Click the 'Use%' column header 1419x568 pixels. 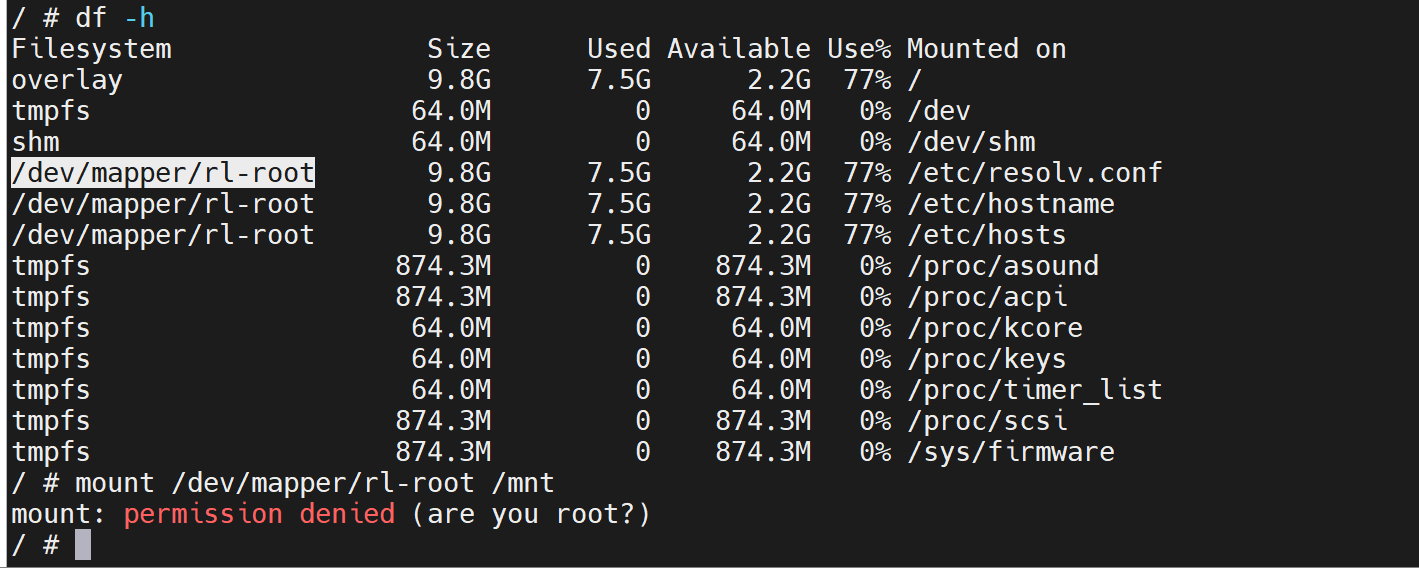tap(858, 49)
